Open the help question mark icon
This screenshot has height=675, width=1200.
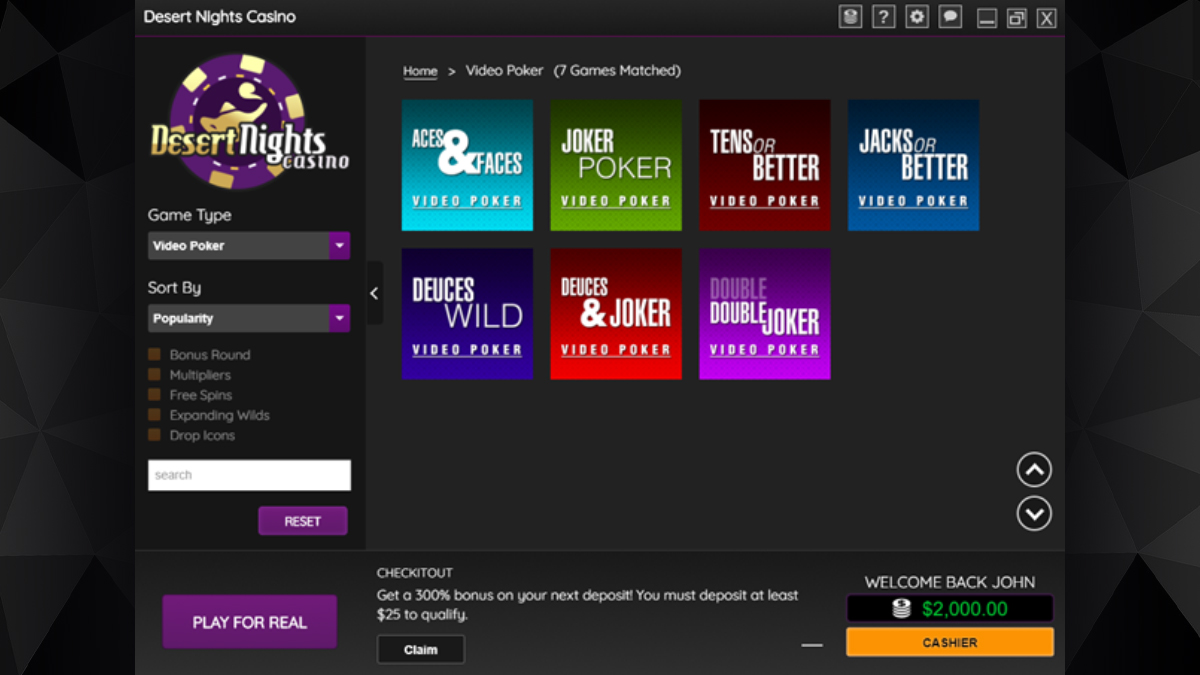pos(883,17)
